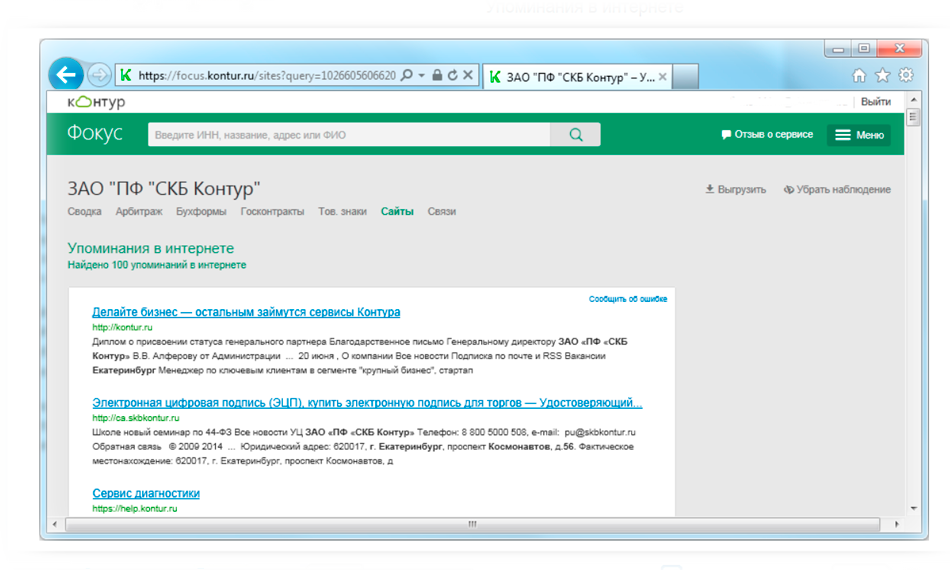
Task: Open browser tools gear icon
Action: [x=905, y=75]
